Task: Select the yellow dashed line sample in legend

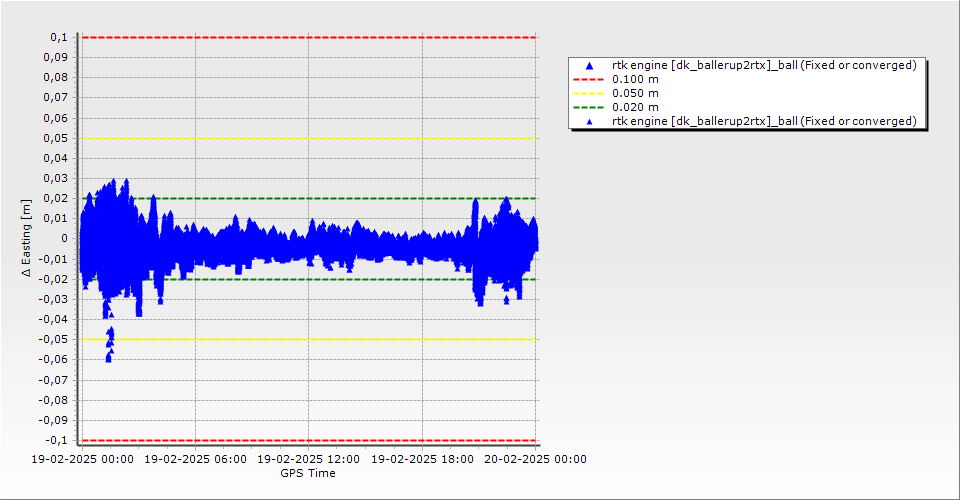Action: click(588, 94)
